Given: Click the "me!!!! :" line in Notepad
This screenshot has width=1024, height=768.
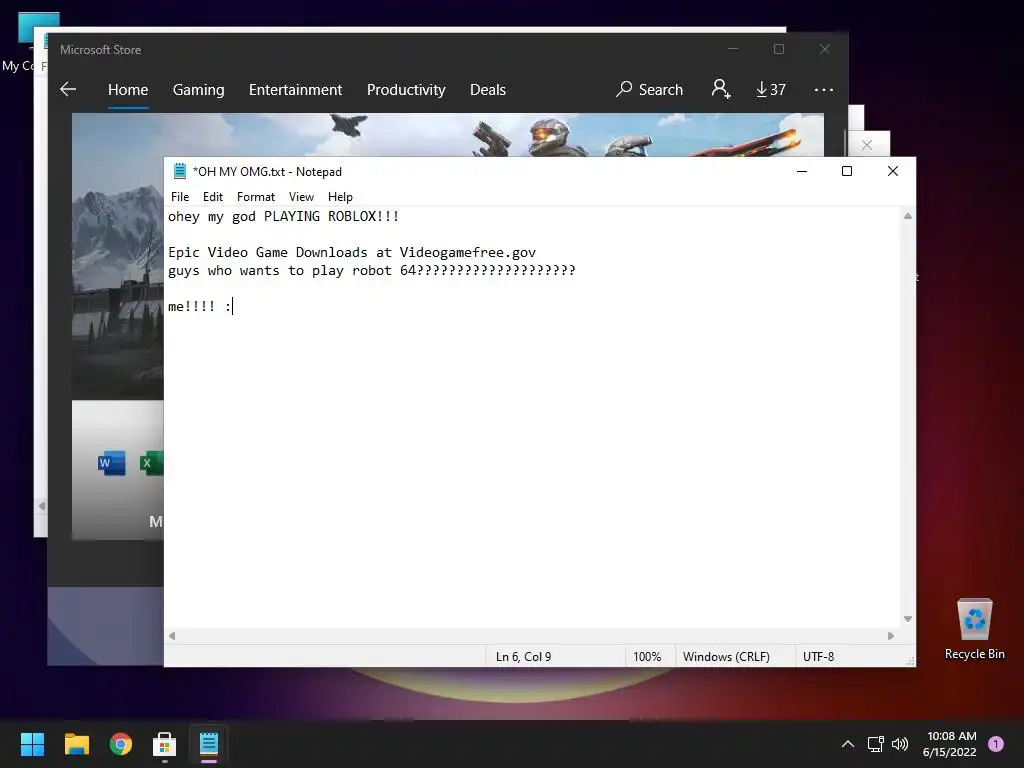Looking at the screenshot, I should point(200,306).
